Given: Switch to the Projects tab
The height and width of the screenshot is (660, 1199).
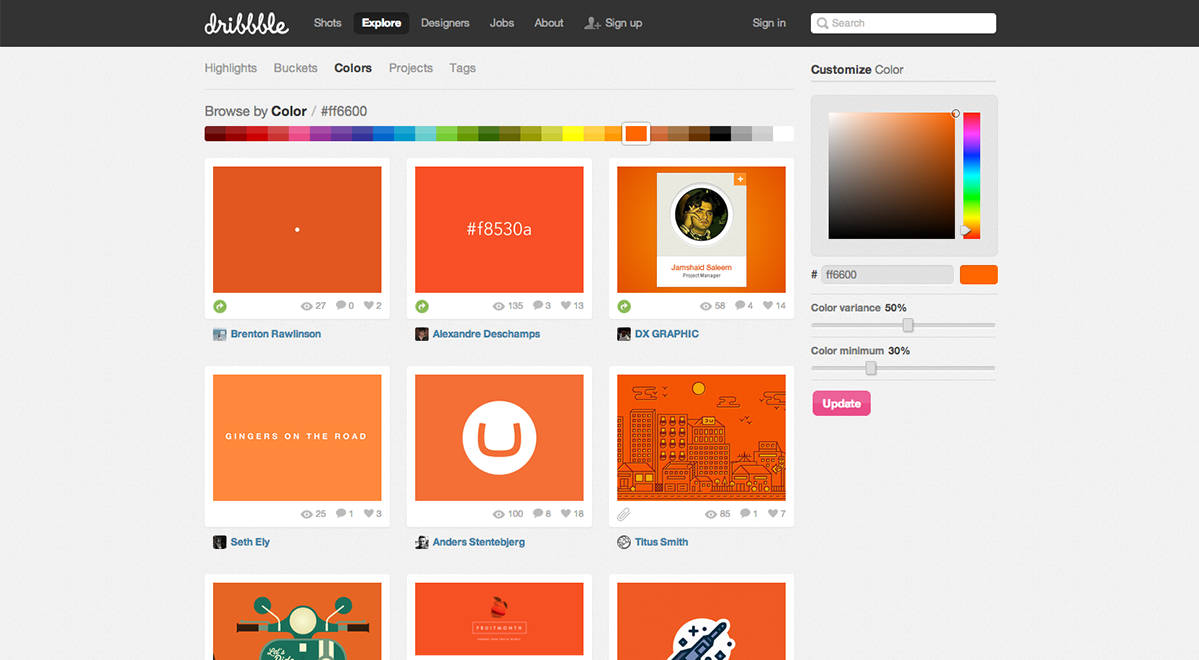Looking at the screenshot, I should point(411,68).
